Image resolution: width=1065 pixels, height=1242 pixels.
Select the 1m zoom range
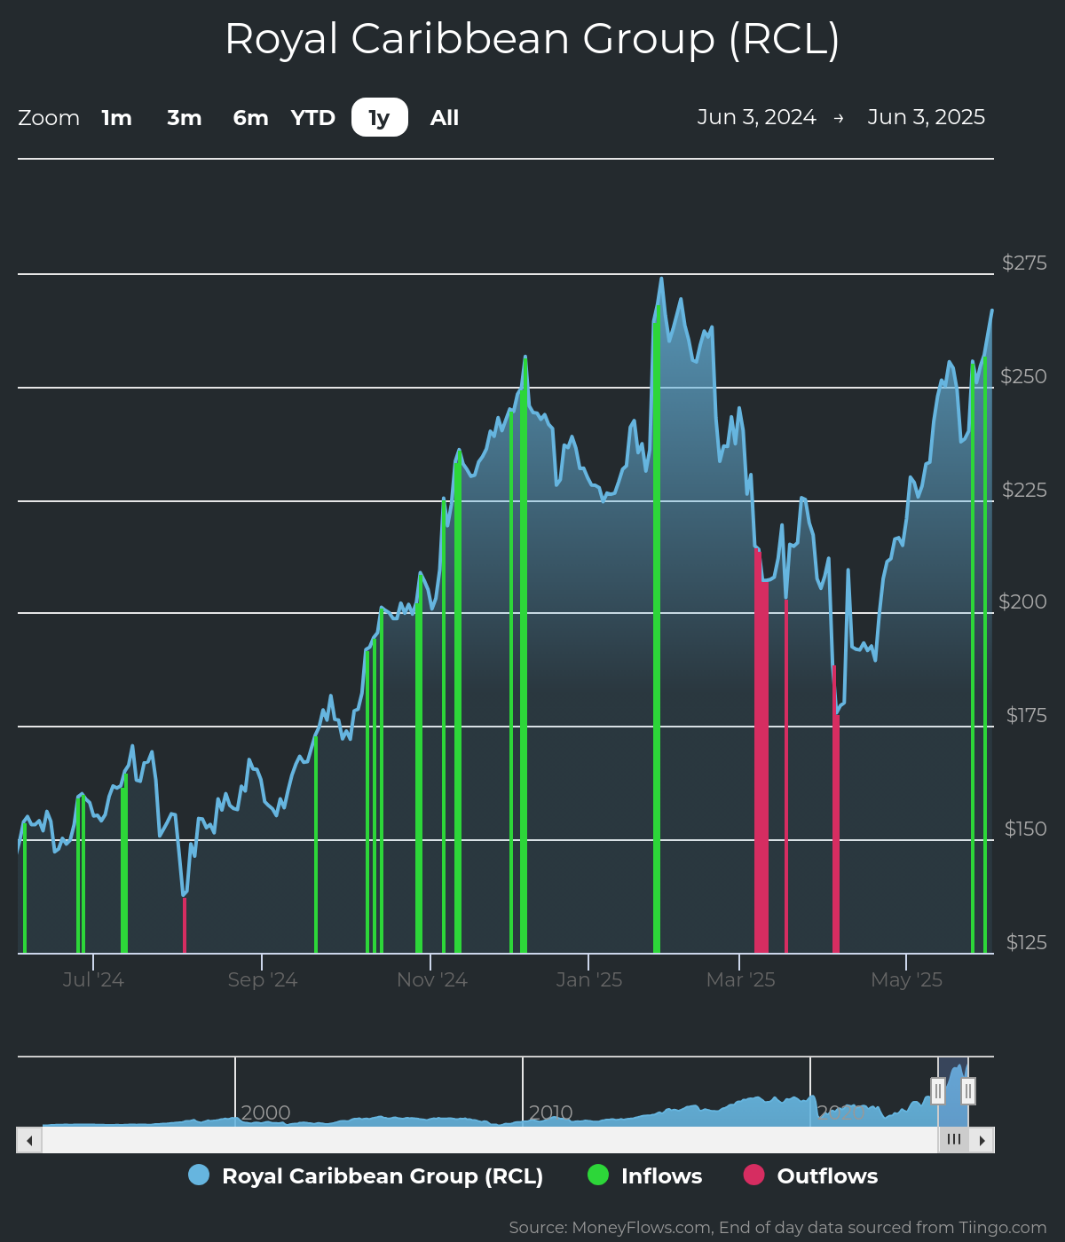[x=117, y=118]
